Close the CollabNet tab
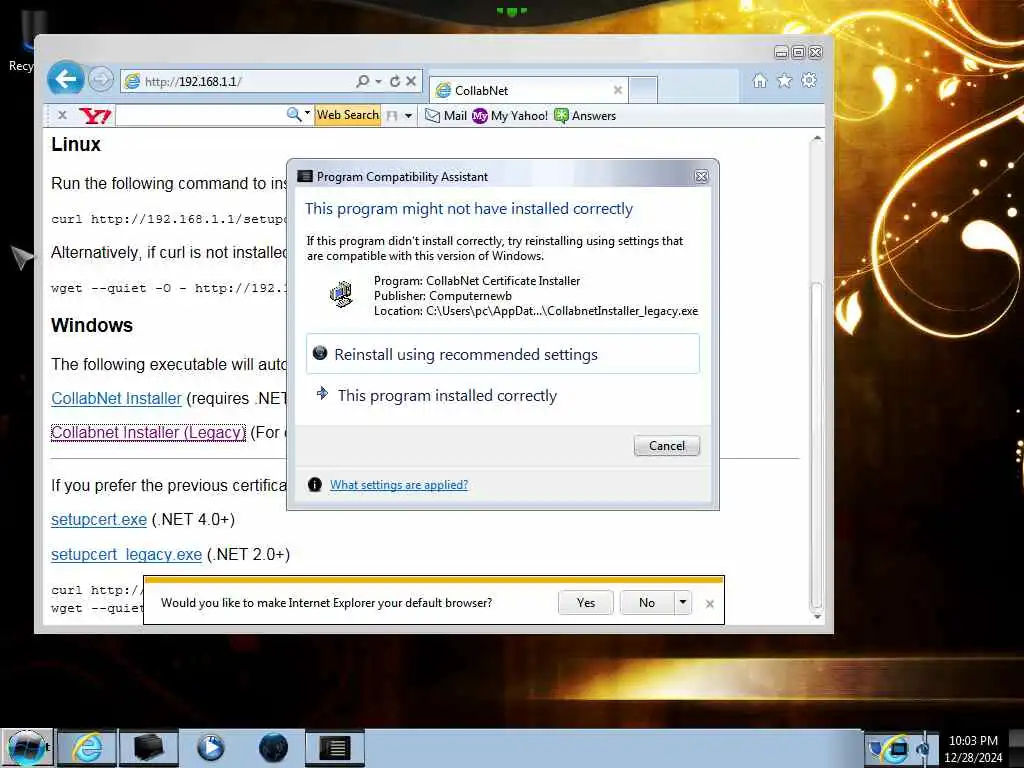 (x=618, y=90)
